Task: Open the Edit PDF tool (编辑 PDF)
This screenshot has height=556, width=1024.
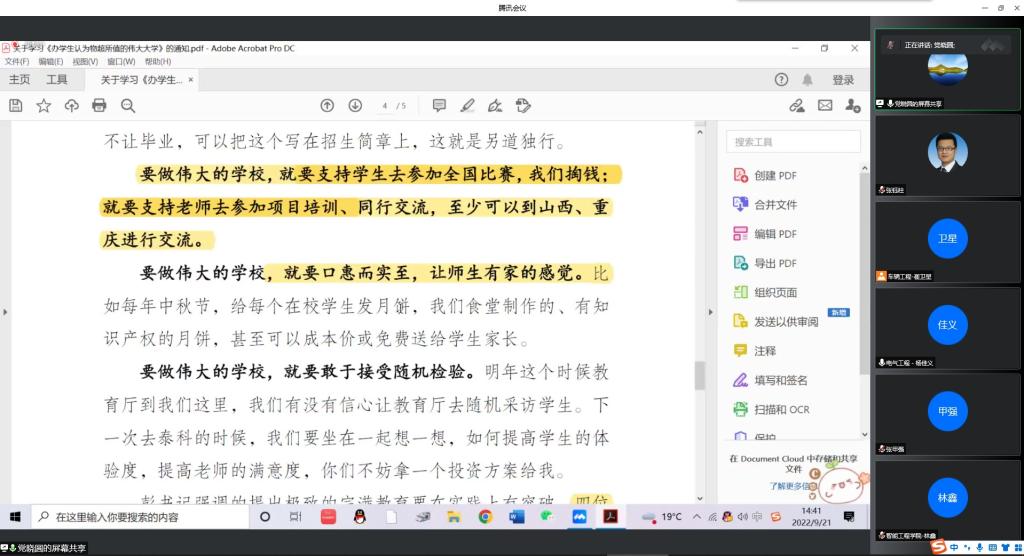Action: pyautogui.click(x=765, y=234)
